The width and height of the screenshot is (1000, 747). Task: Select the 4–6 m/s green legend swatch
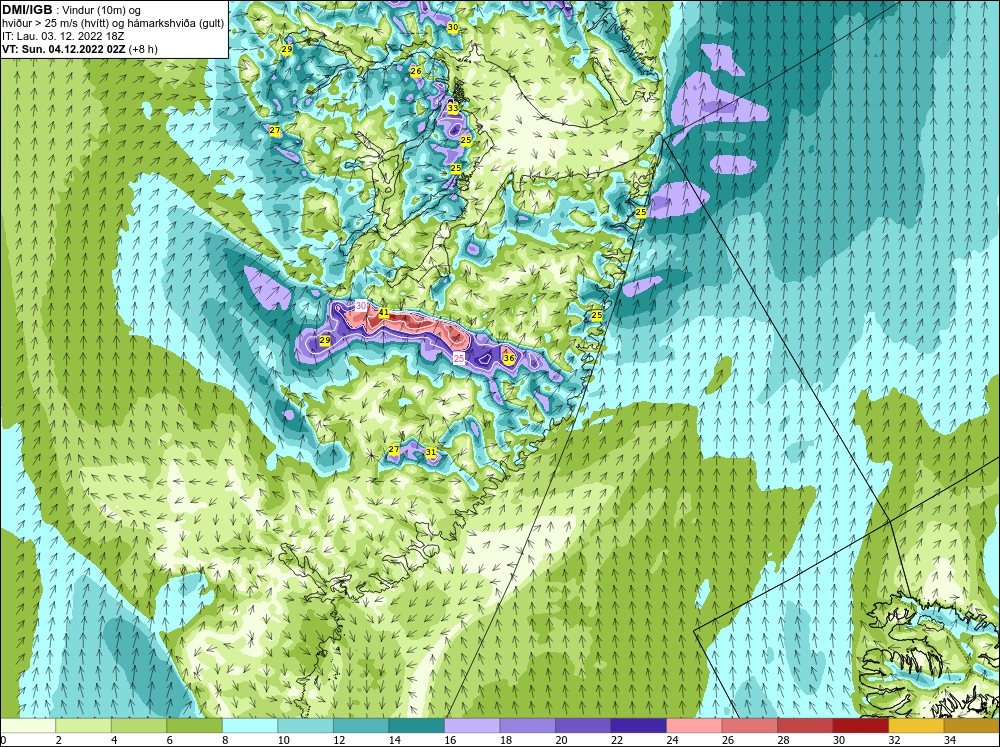coord(139,726)
